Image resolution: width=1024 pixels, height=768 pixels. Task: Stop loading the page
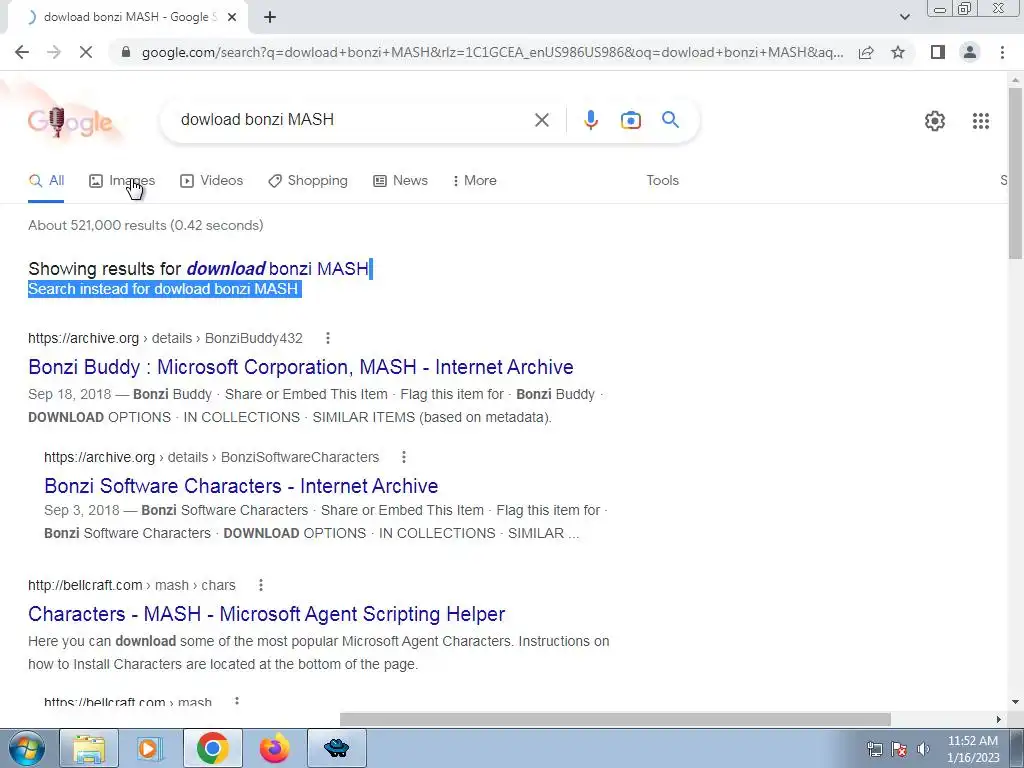[x=86, y=52]
